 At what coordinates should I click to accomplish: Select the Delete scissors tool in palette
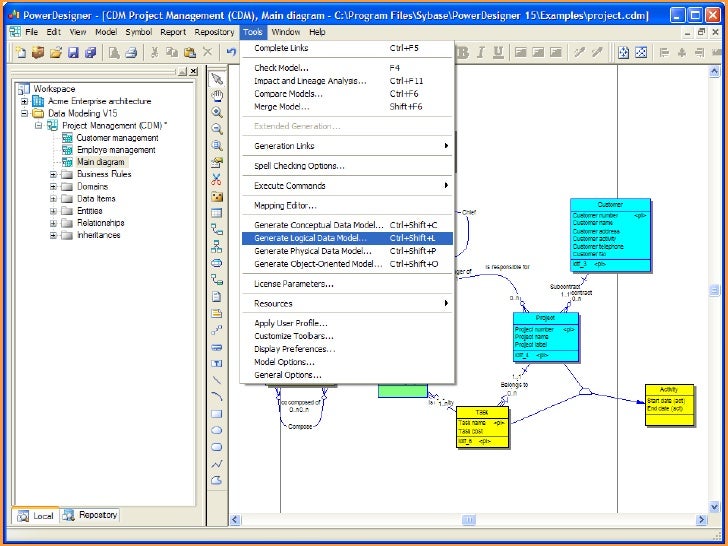217,179
